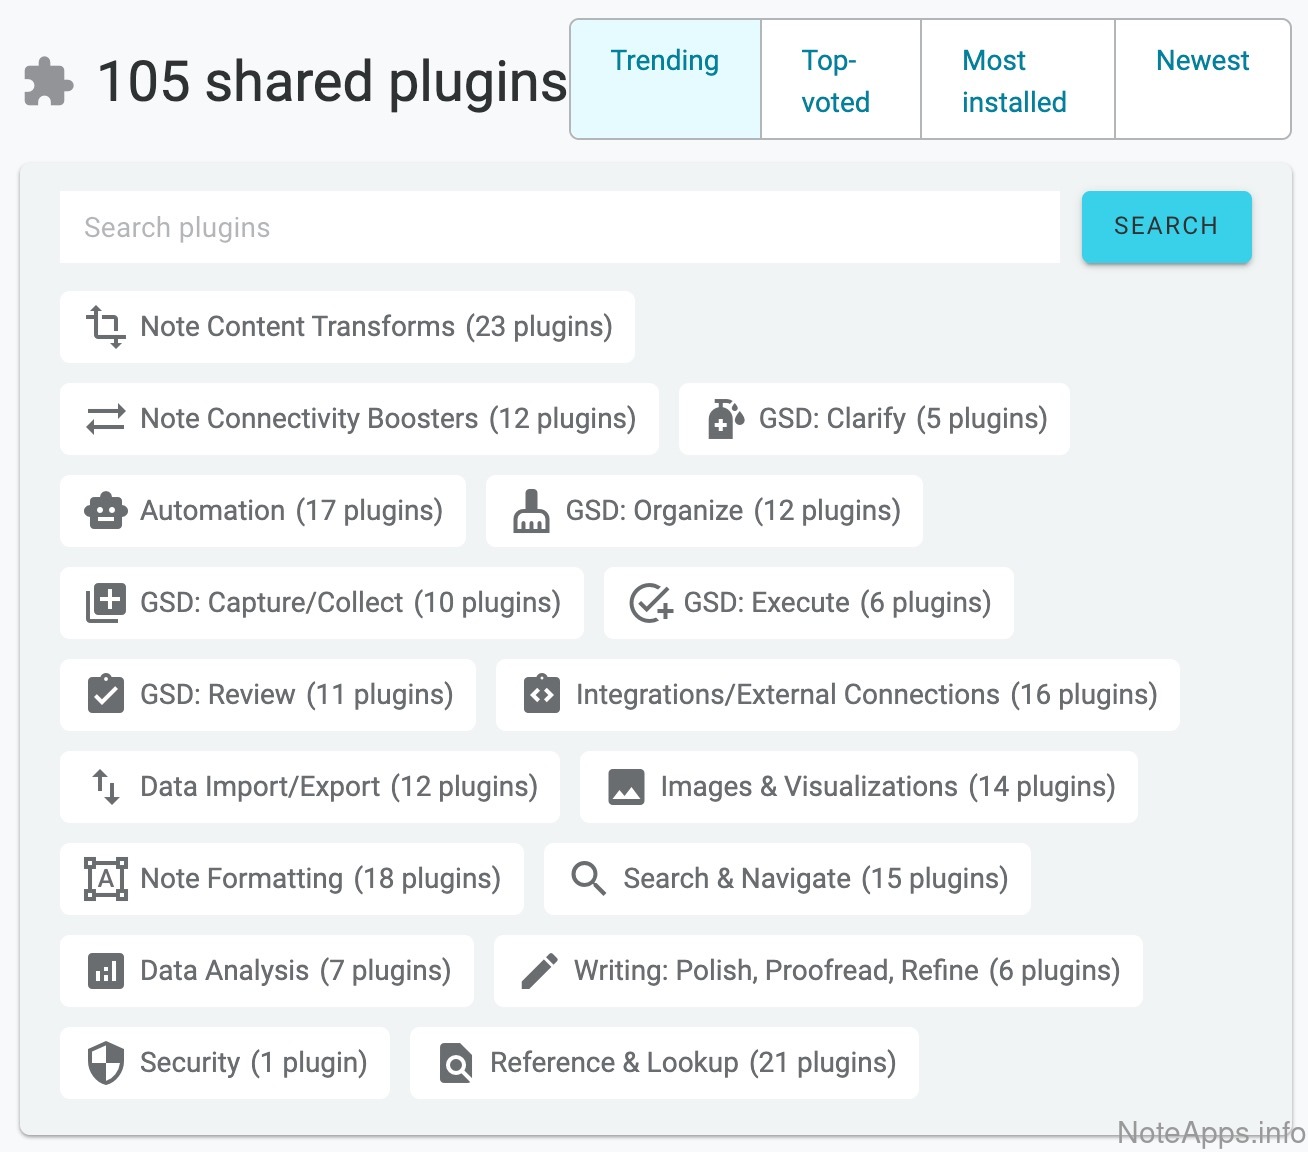Select the GSD: Capture/Collect category
This screenshot has width=1308, height=1152.
point(322,603)
